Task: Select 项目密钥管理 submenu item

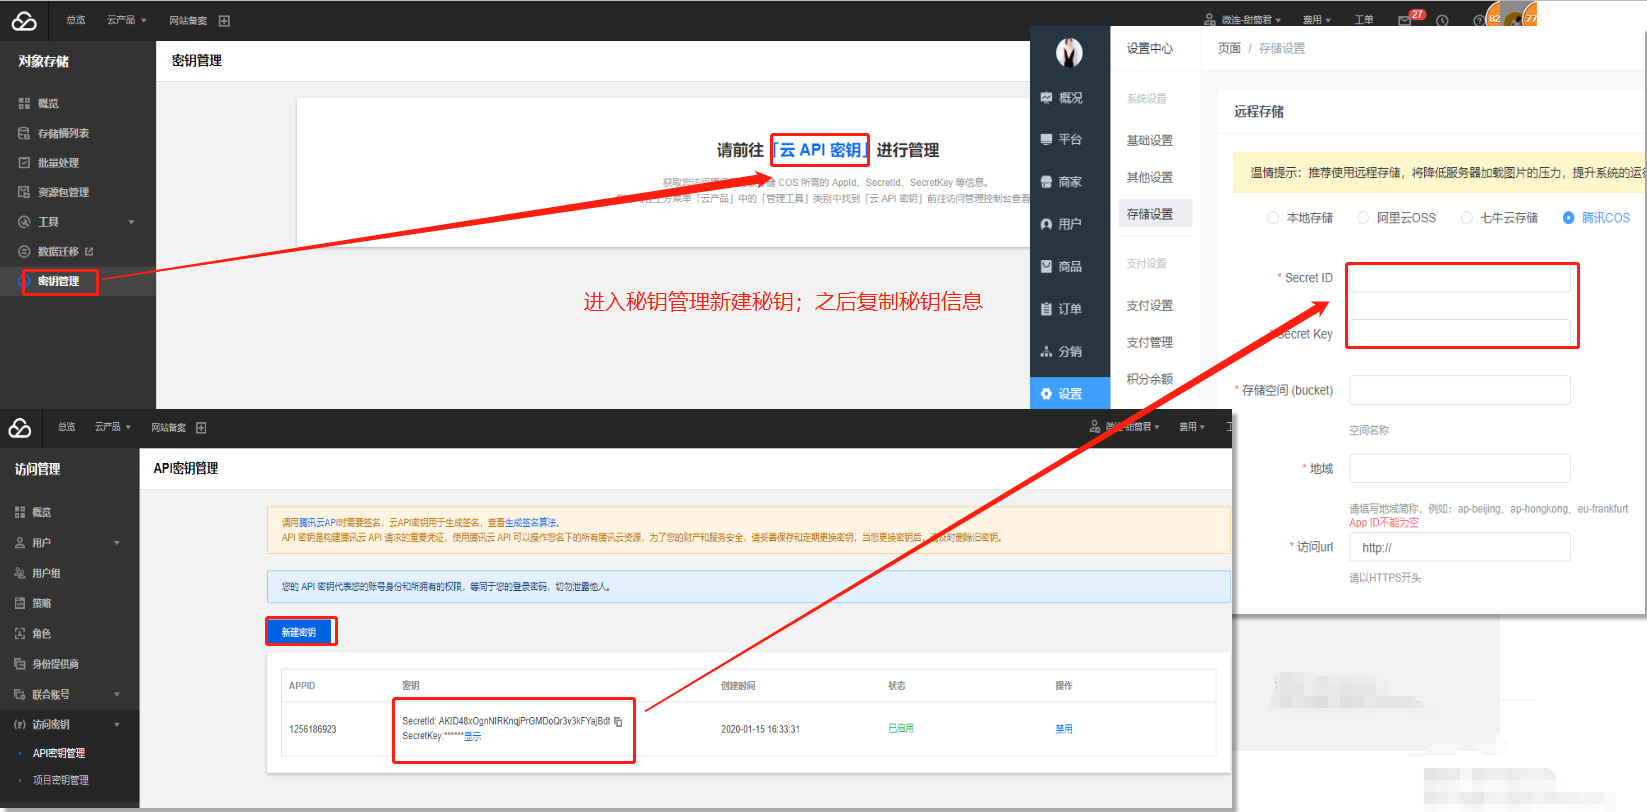Action: click(x=61, y=781)
